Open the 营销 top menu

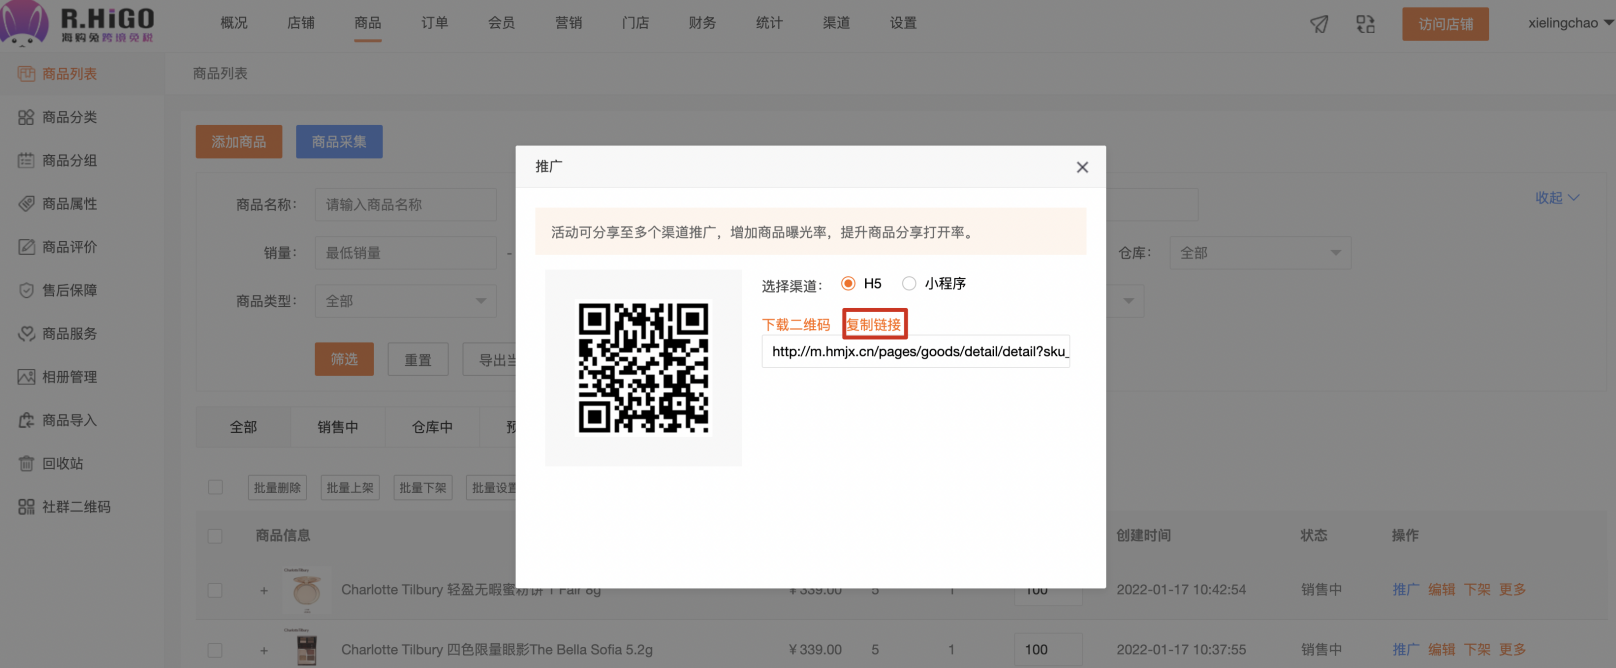point(569,23)
